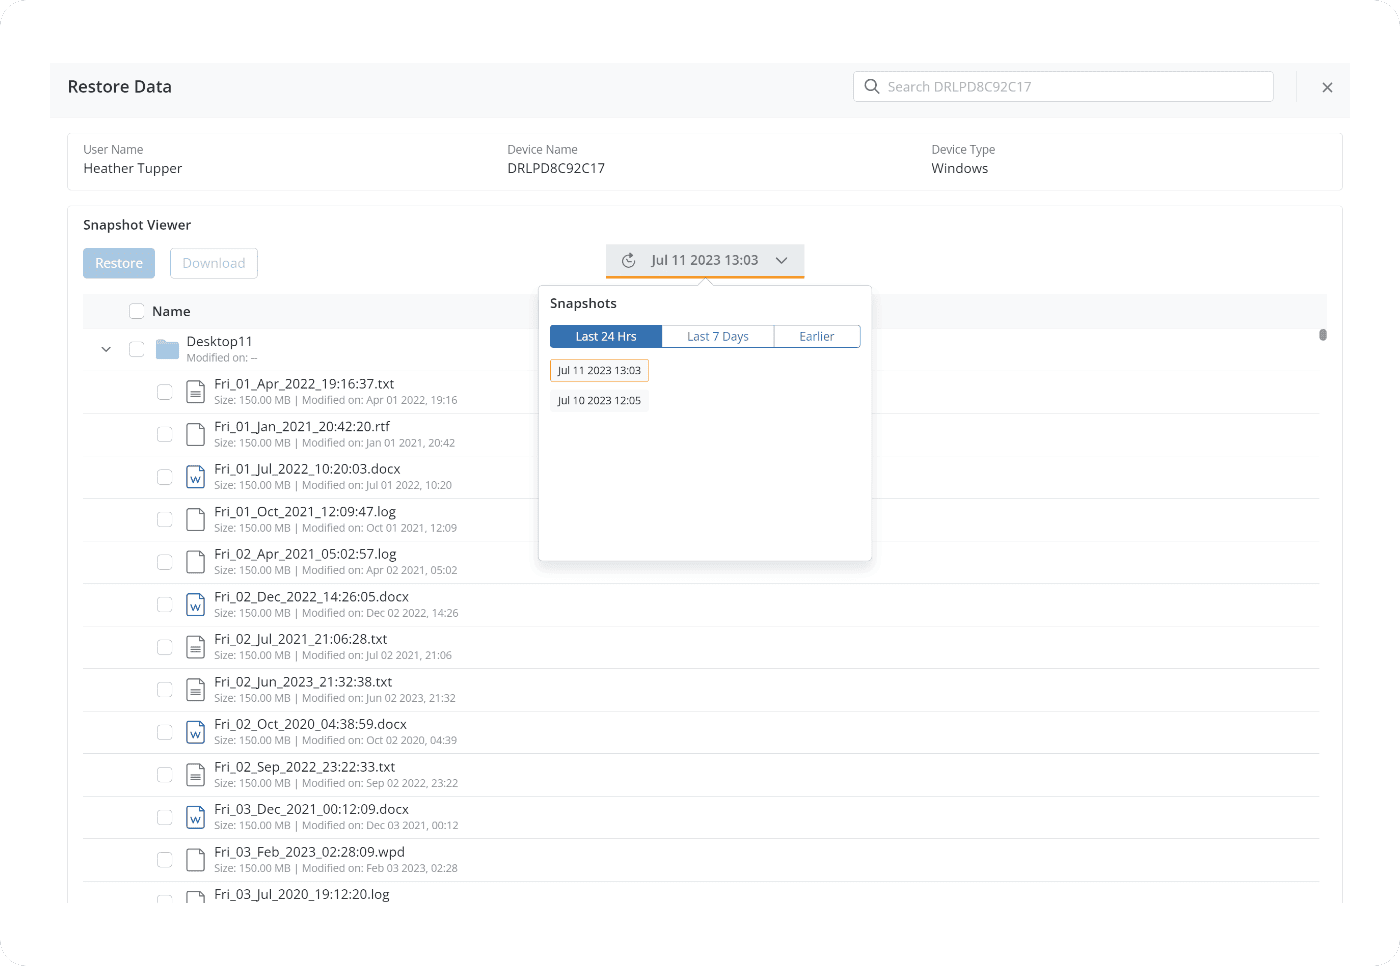Click the Search DRLPD8C92C17 input field

click(1070, 87)
